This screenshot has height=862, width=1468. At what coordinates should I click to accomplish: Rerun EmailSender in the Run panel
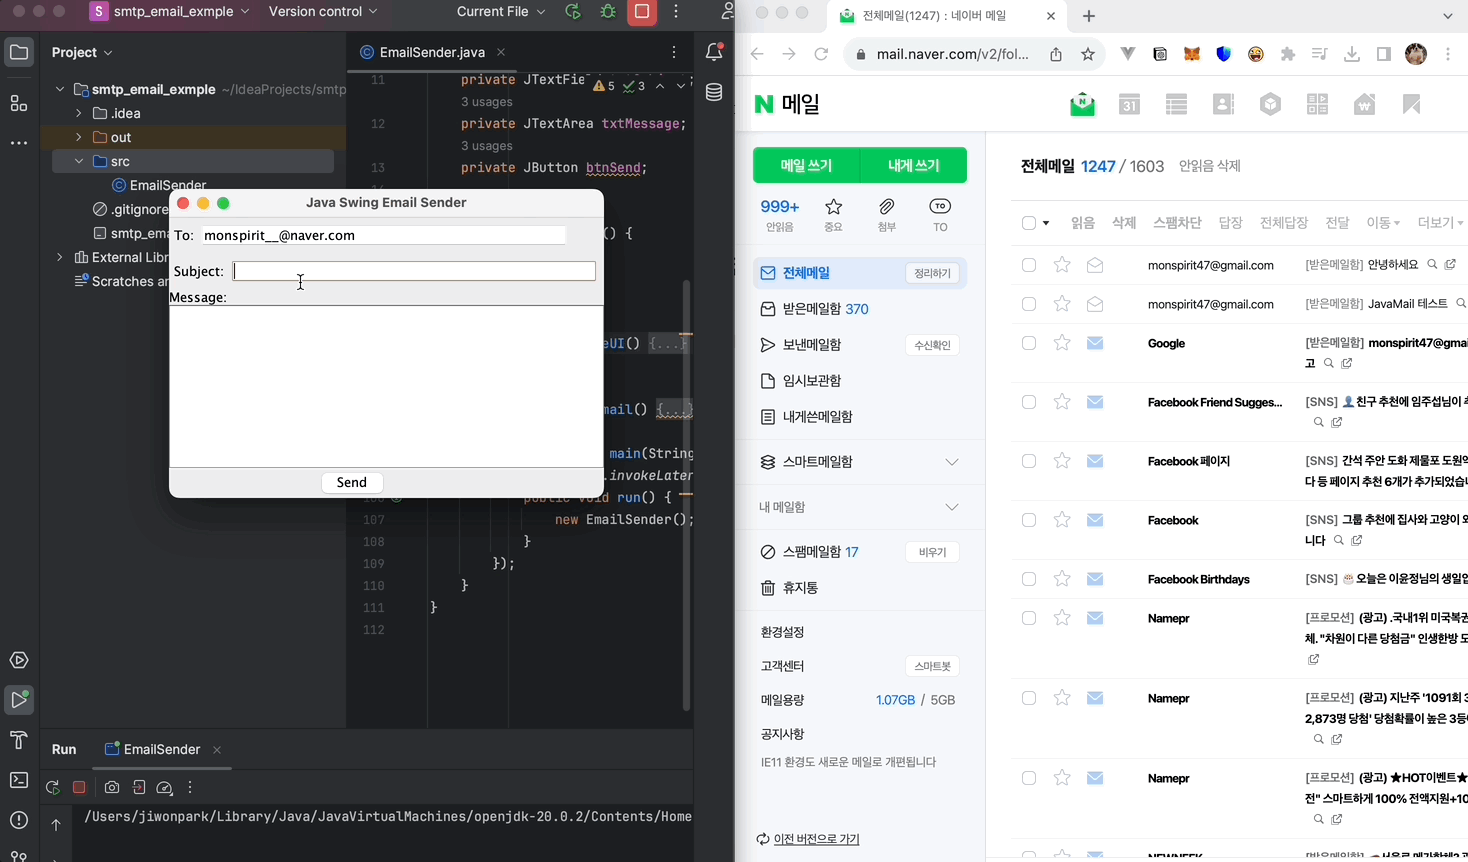tap(53, 788)
